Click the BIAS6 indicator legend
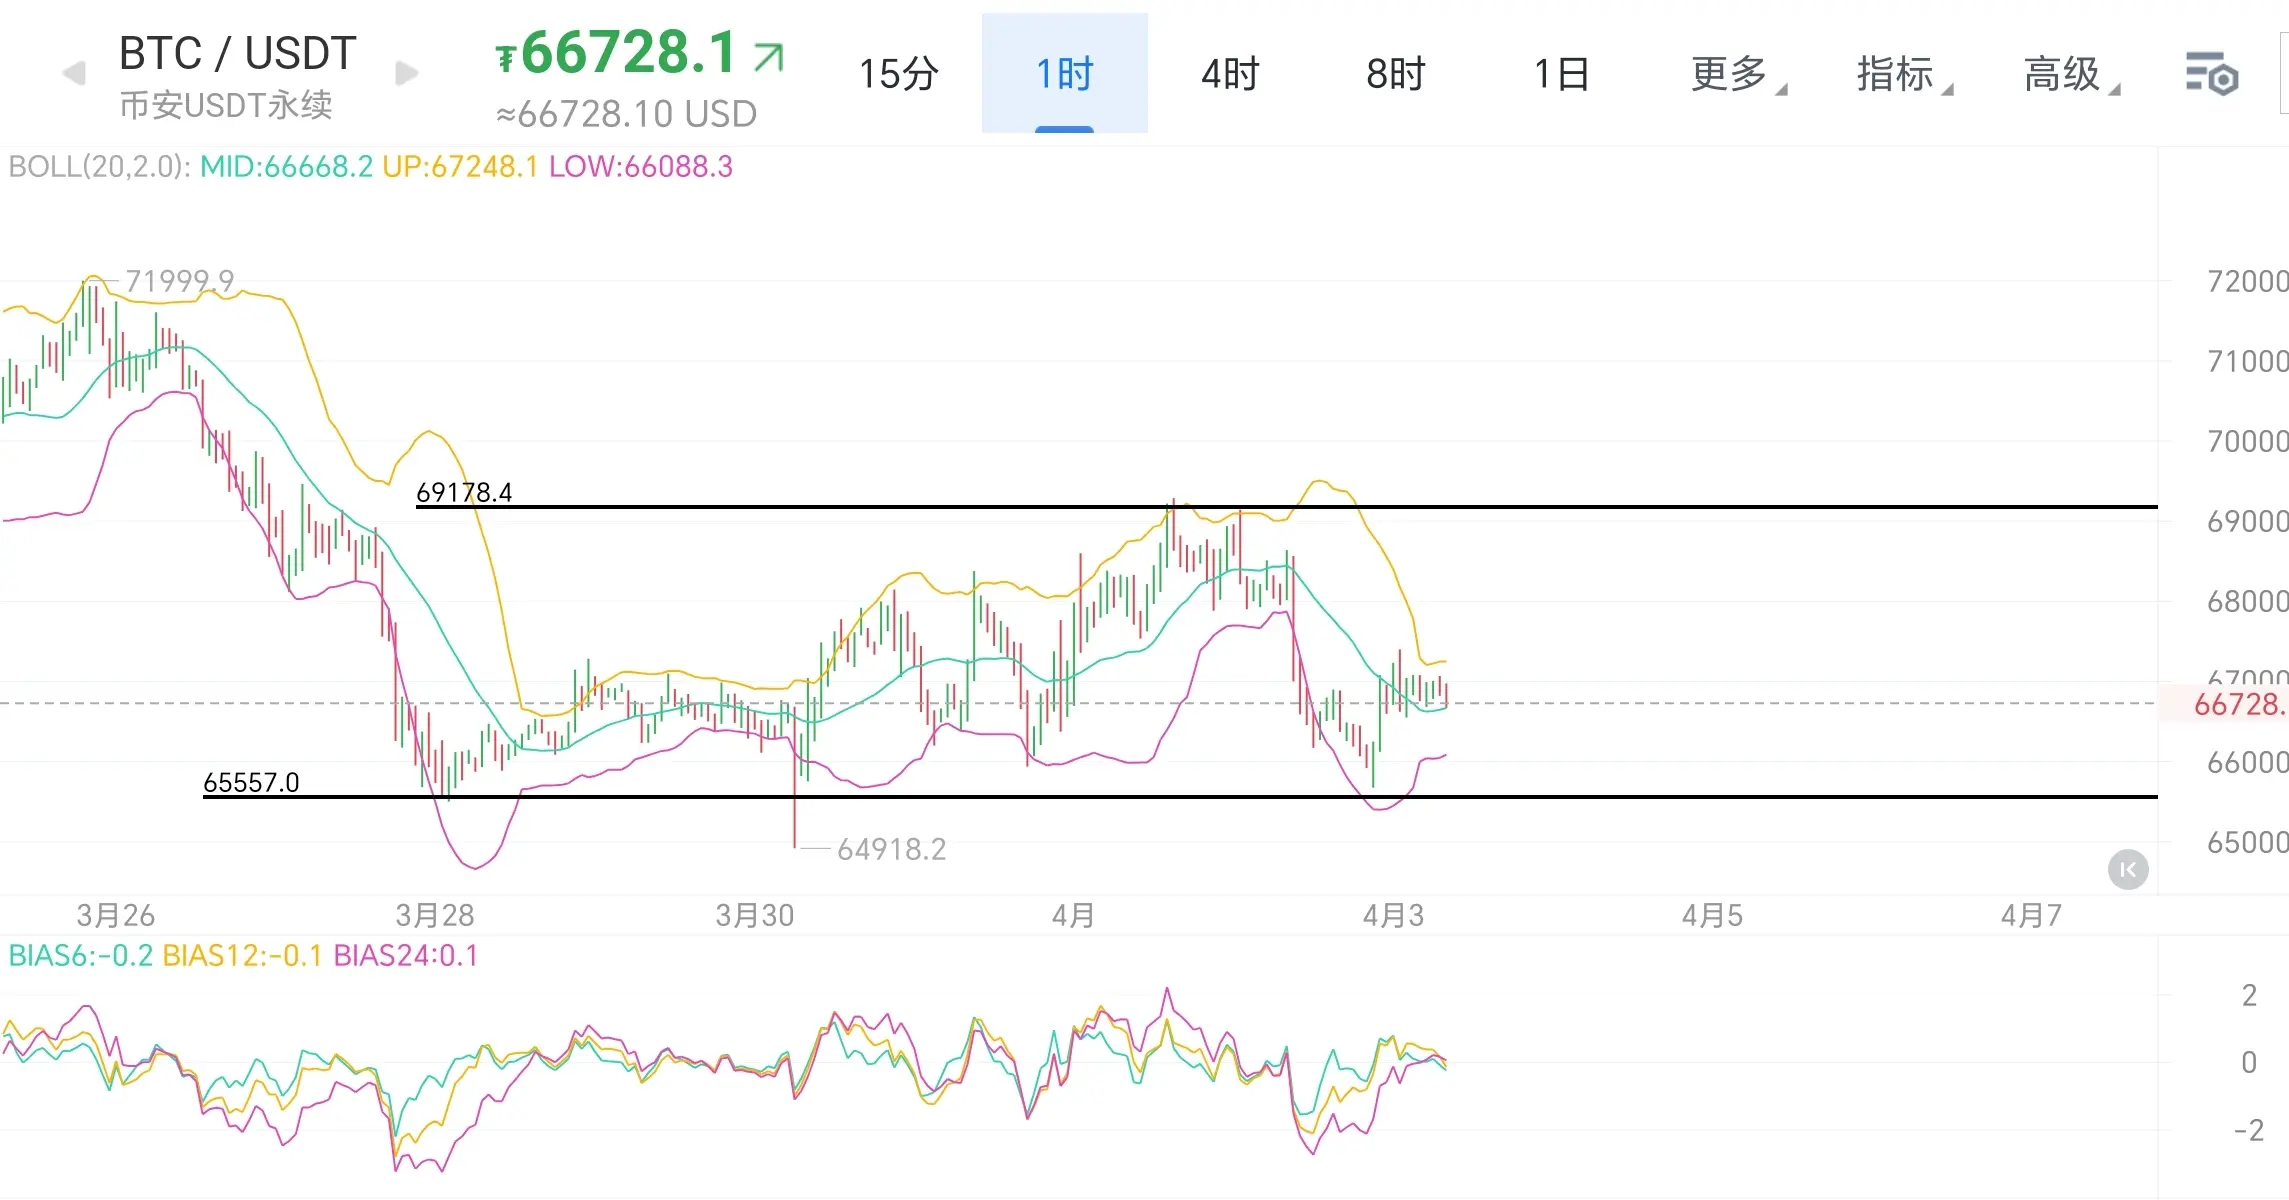The height and width of the screenshot is (1200, 2289). (x=80, y=955)
